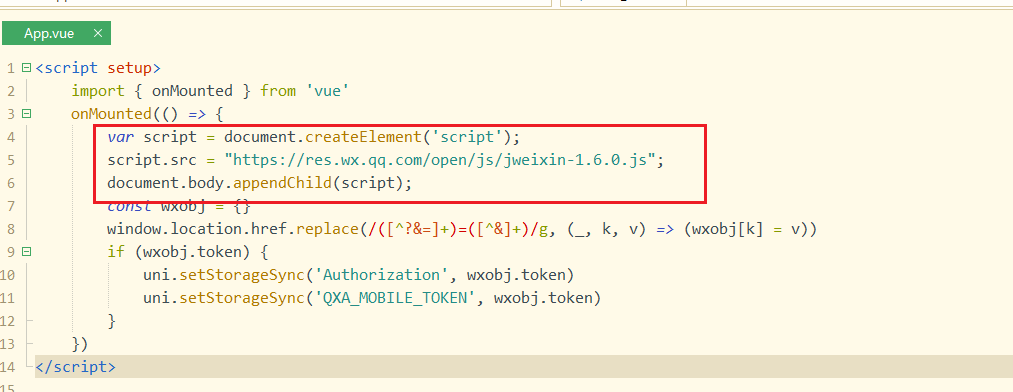Collapse the script setup block fold marker

click(26, 67)
